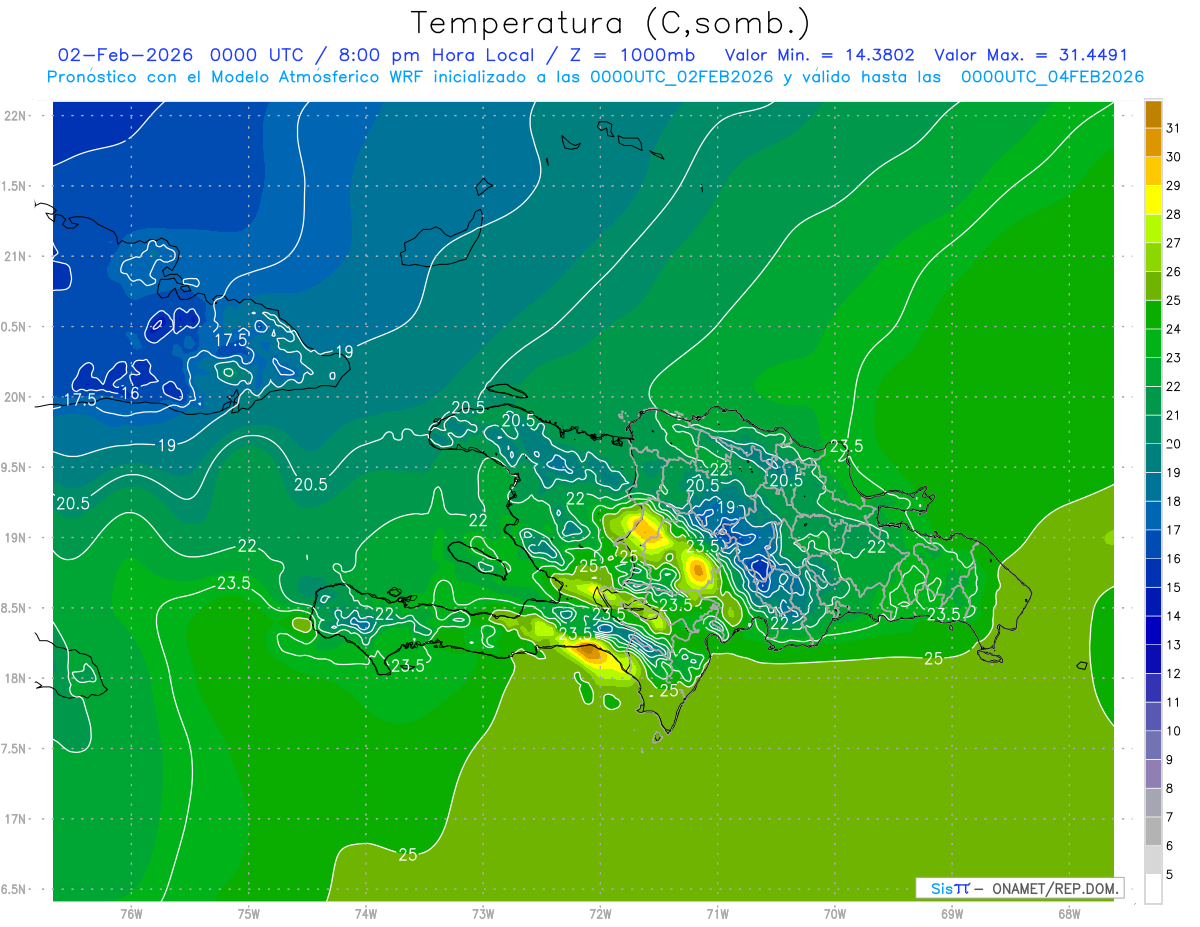Click the "19N" latitude axis label

15,538
